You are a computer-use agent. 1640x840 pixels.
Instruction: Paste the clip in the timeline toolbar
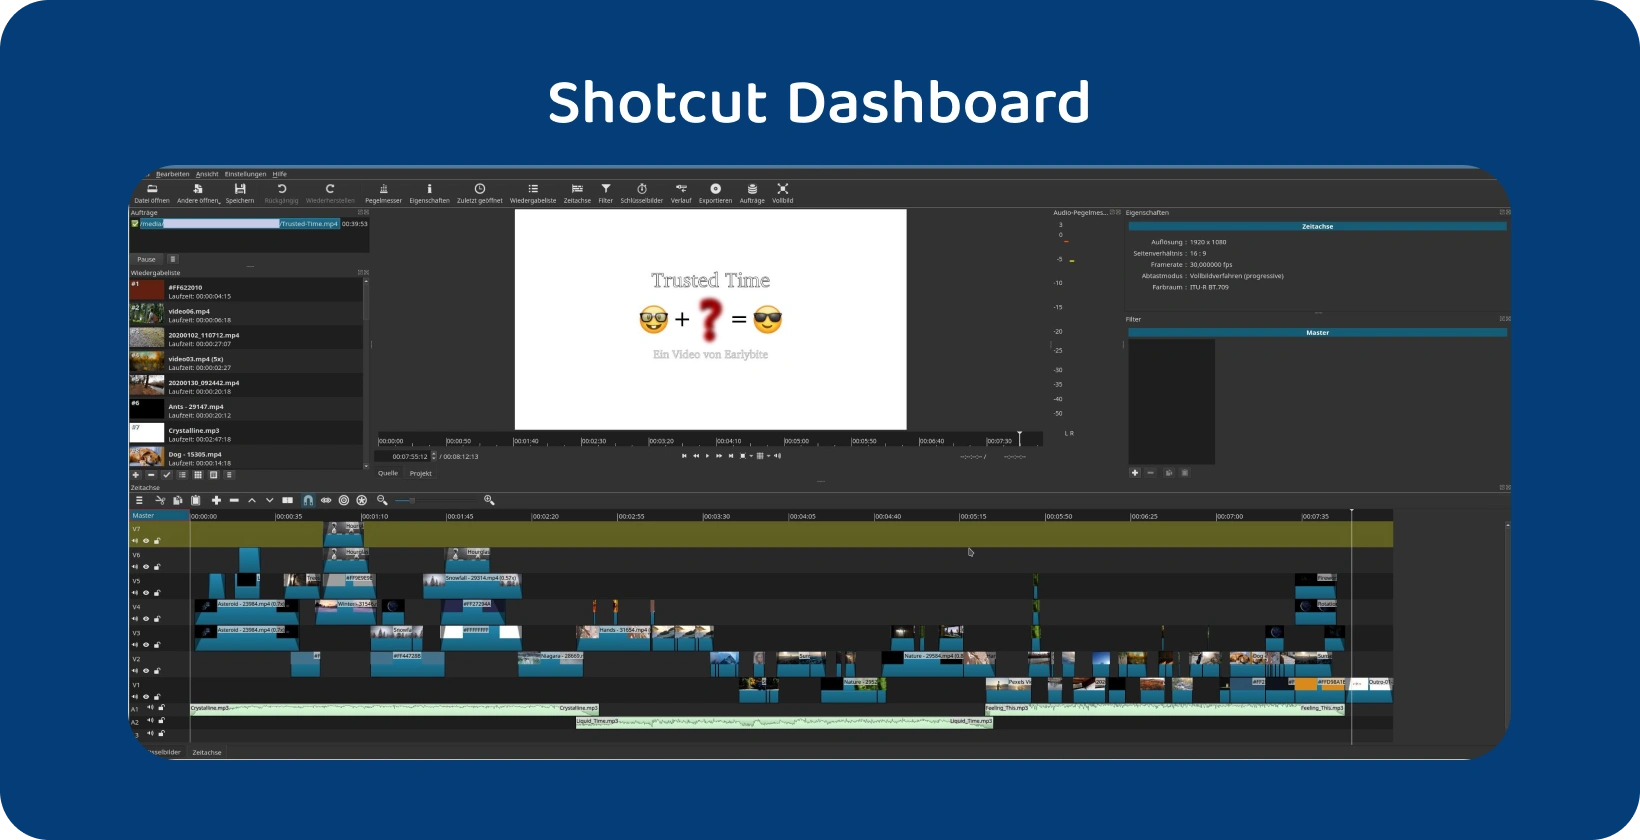pos(196,500)
